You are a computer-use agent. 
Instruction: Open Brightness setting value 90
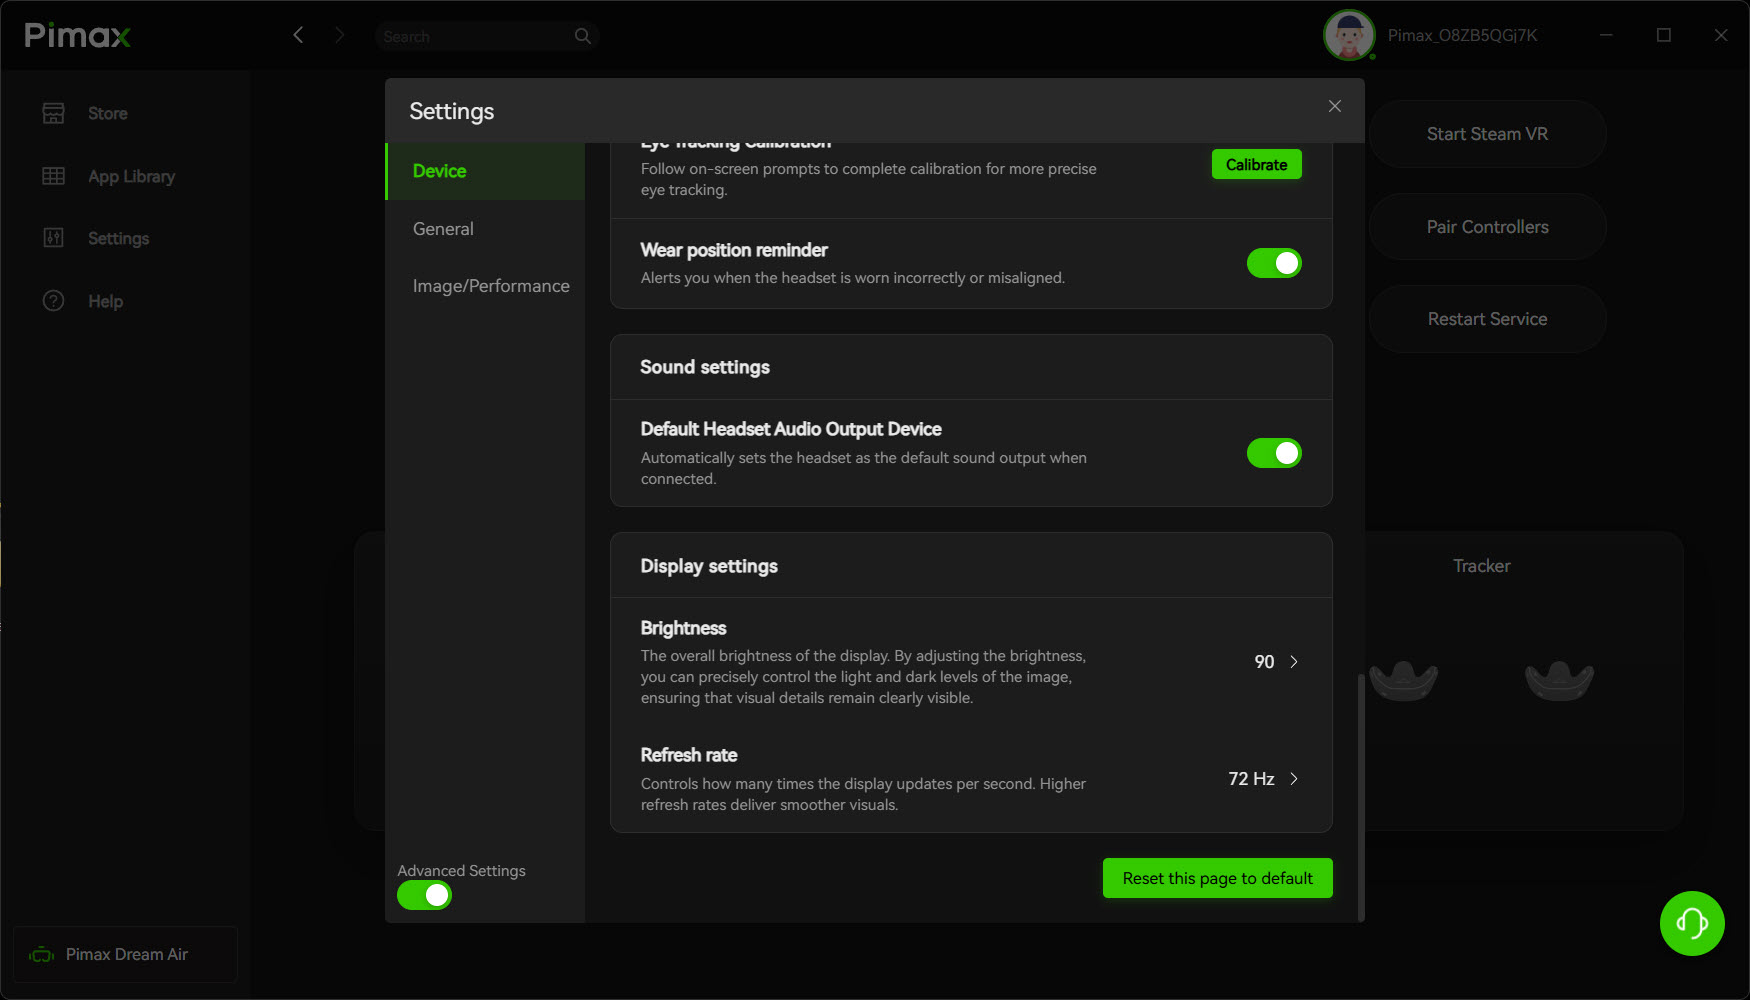(1264, 662)
